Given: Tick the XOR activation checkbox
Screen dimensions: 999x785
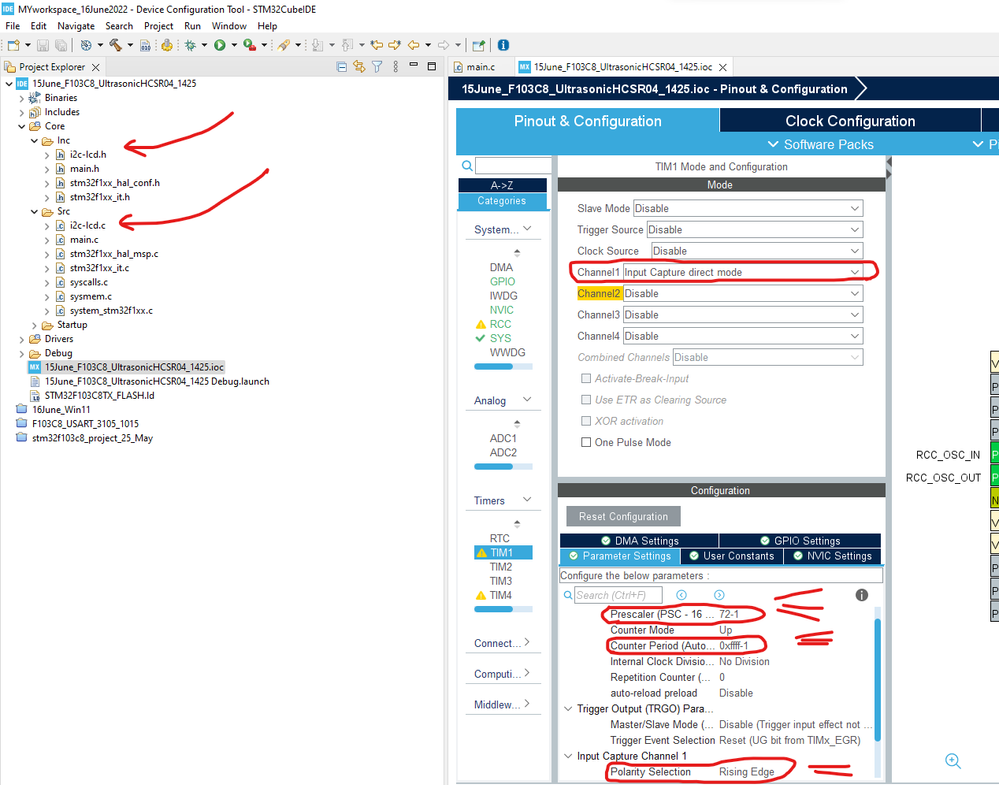Looking at the screenshot, I should (586, 421).
